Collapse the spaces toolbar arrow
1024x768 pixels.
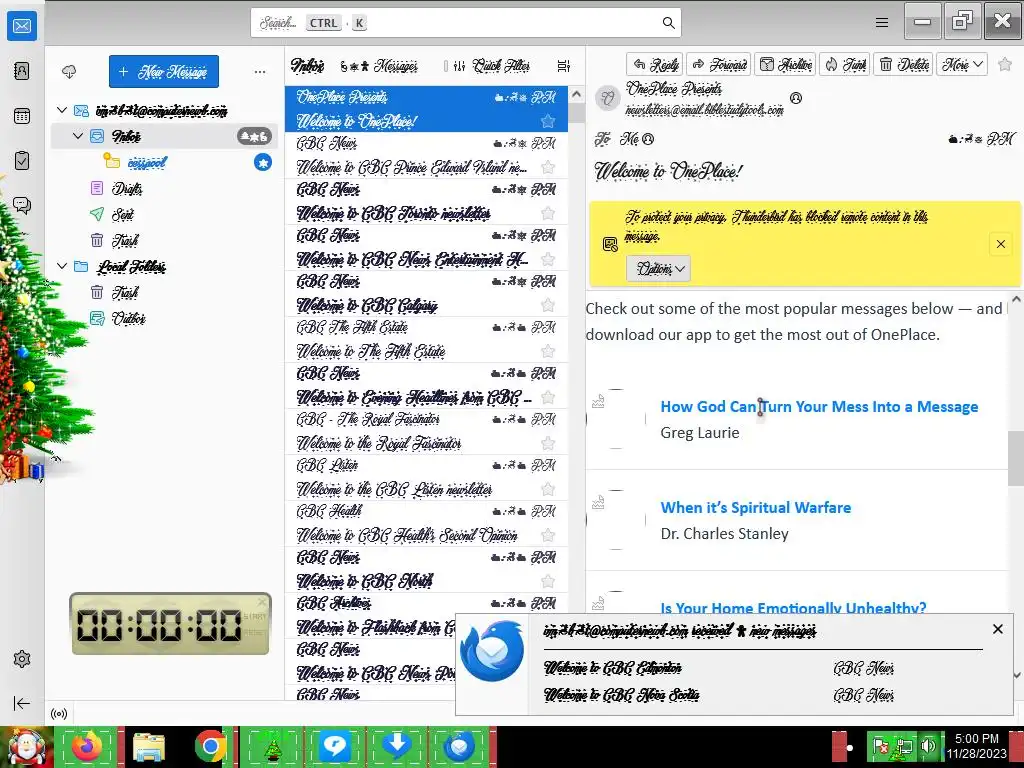22,703
